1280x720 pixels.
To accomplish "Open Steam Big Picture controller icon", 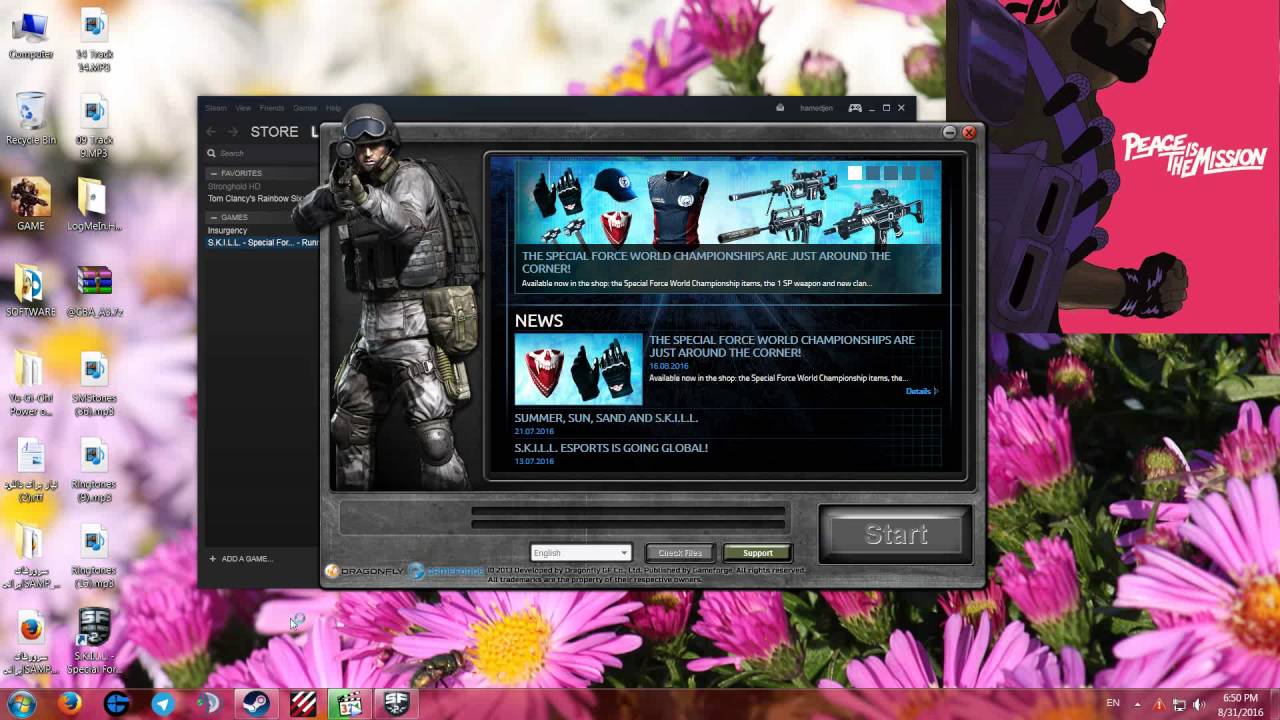I will click(x=855, y=108).
